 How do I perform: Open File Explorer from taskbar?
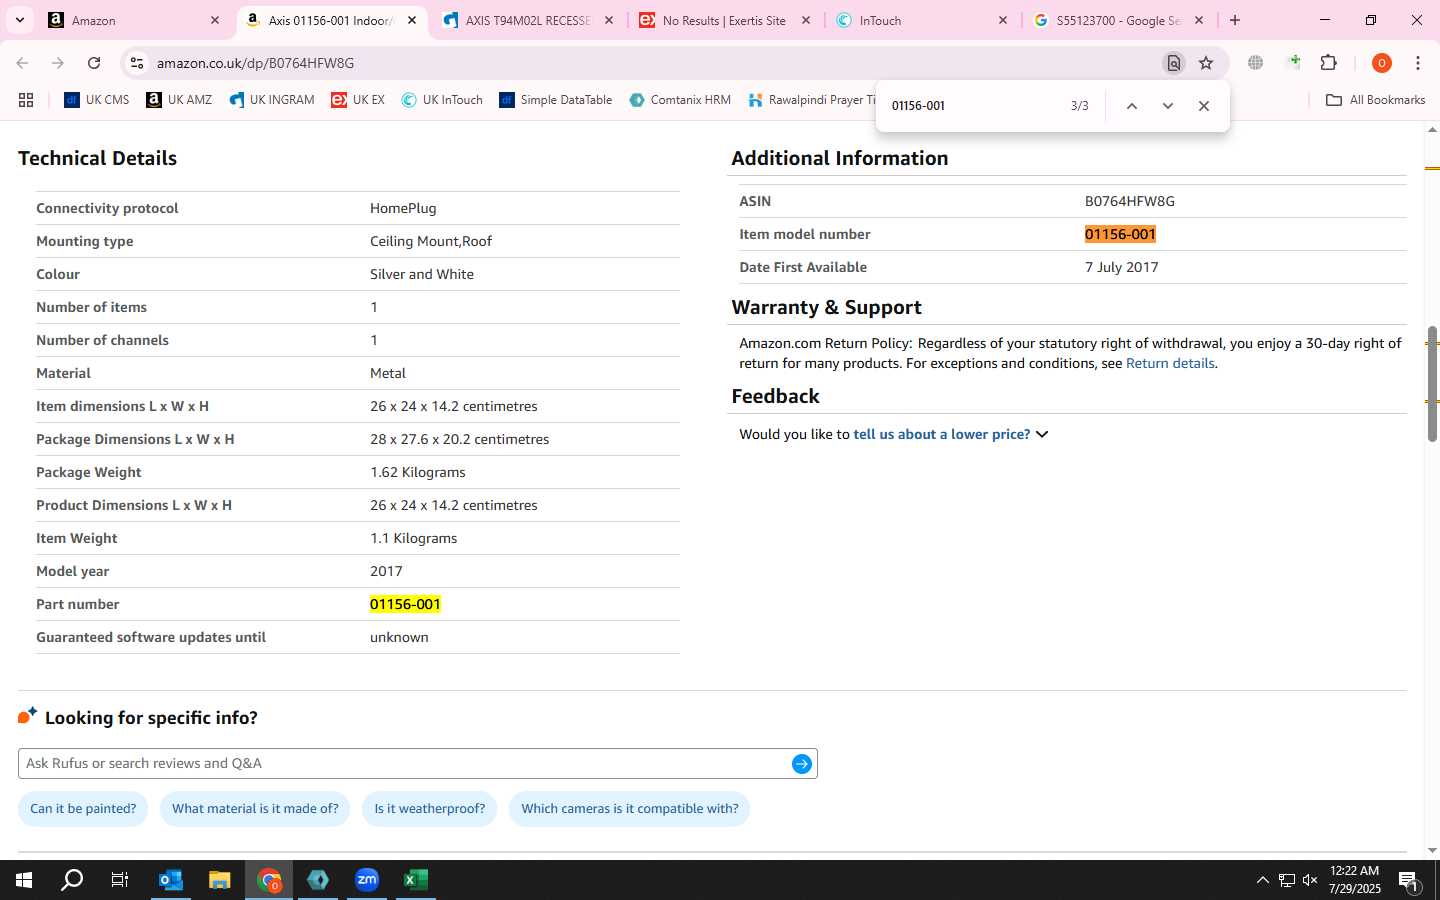(x=220, y=880)
